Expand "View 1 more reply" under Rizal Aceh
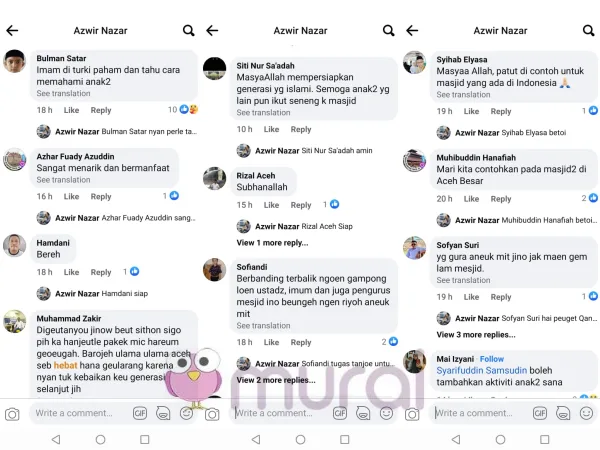The width and height of the screenshot is (600, 450). (272, 243)
